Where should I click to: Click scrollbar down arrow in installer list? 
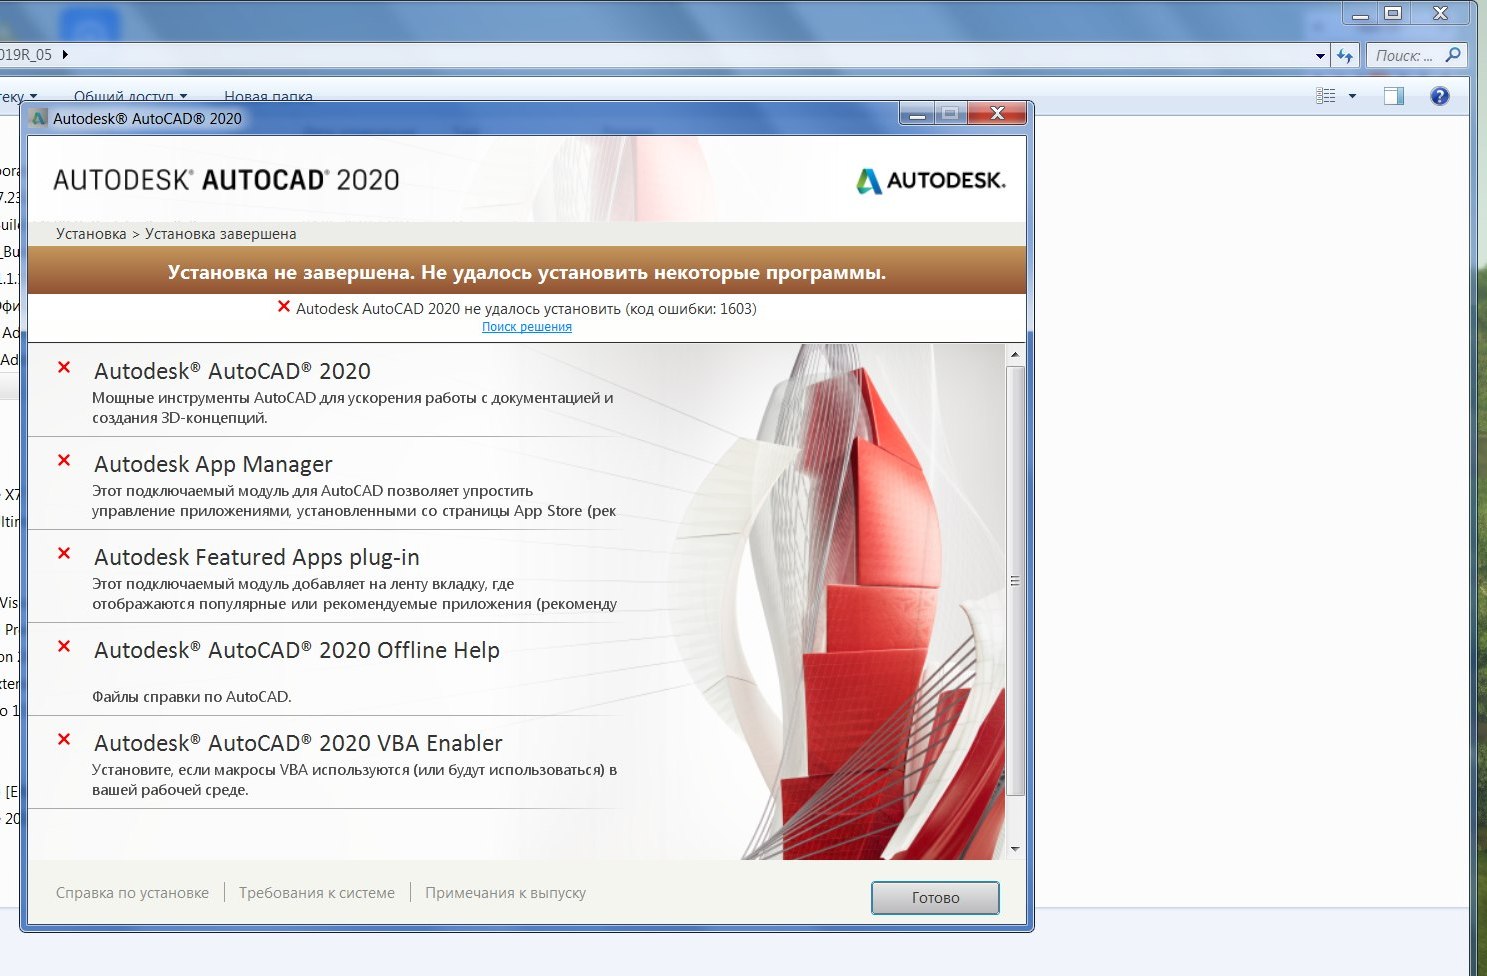1015,849
